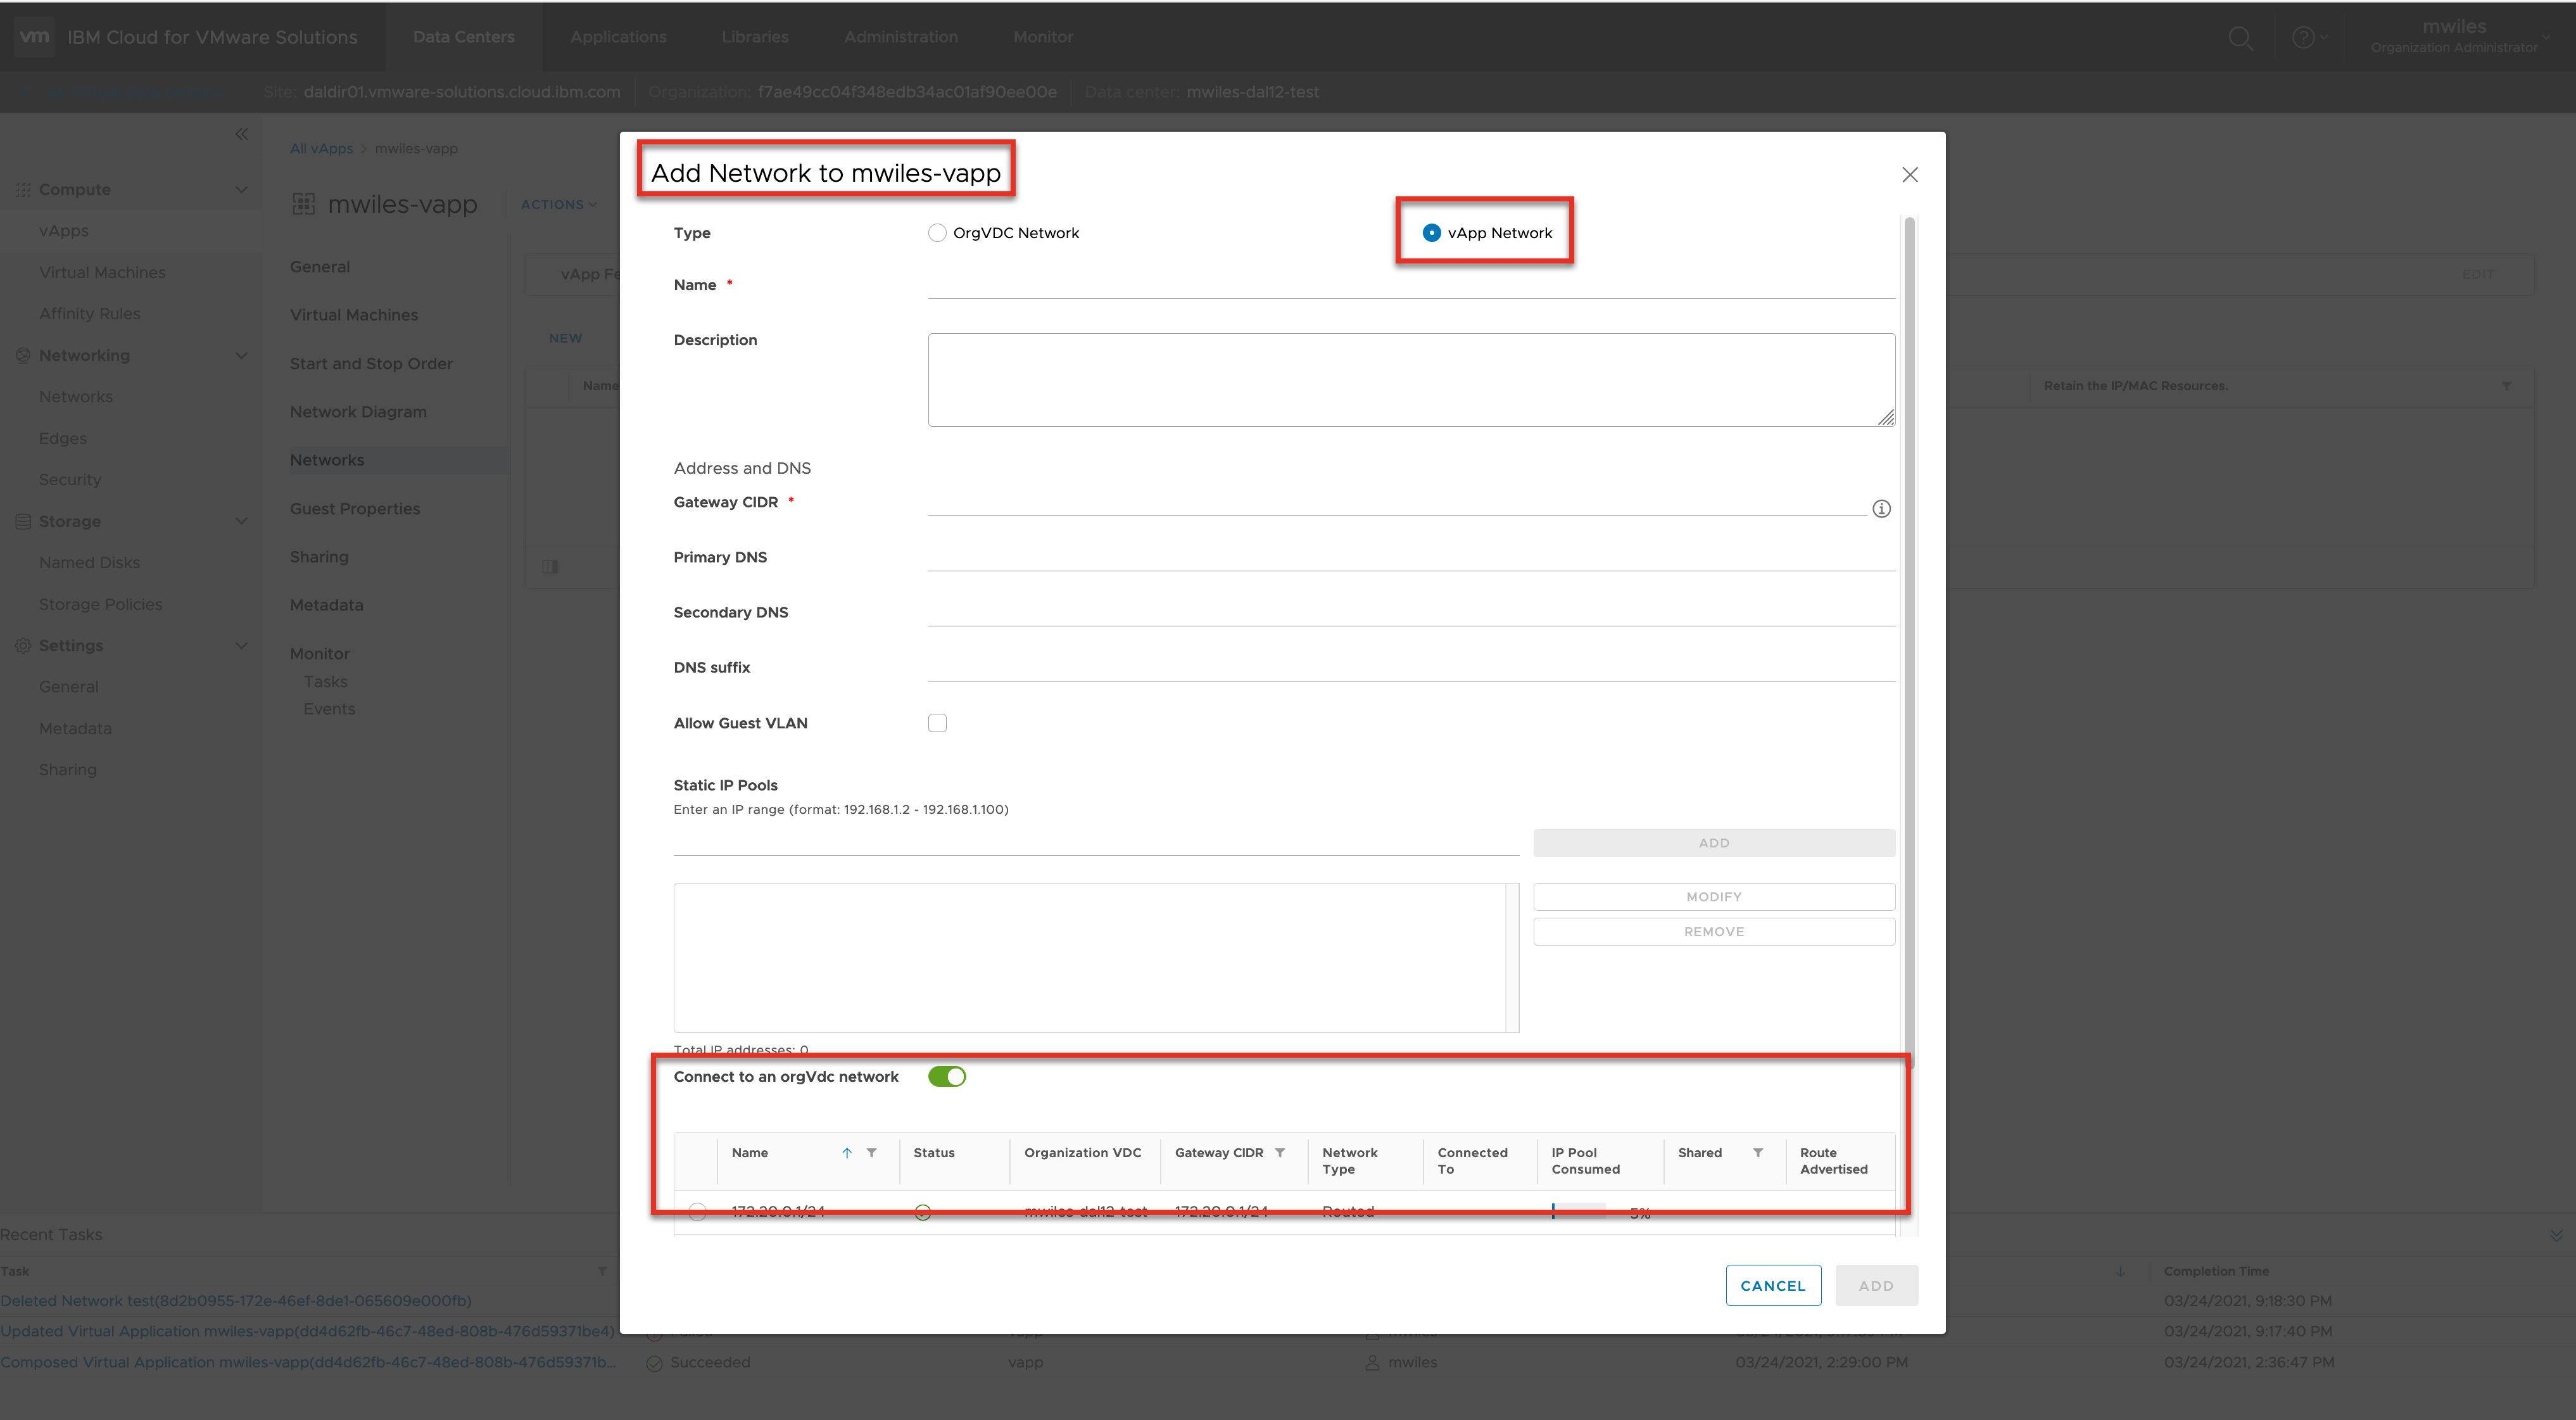The height and width of the screenshot is (1420, 2576).
Task: Click the CANCEL button
Action: coord(1772,1286)
